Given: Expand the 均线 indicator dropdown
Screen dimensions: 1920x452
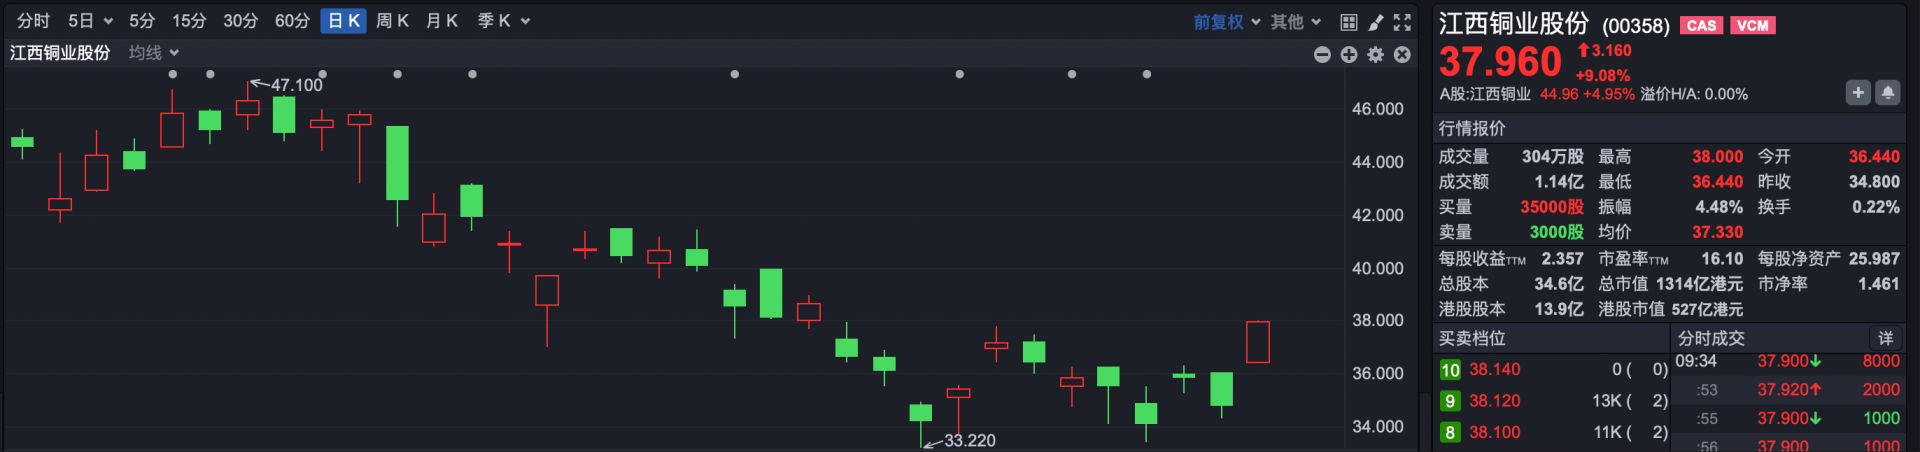Looking at the screenshot, I should click(153, 53).
